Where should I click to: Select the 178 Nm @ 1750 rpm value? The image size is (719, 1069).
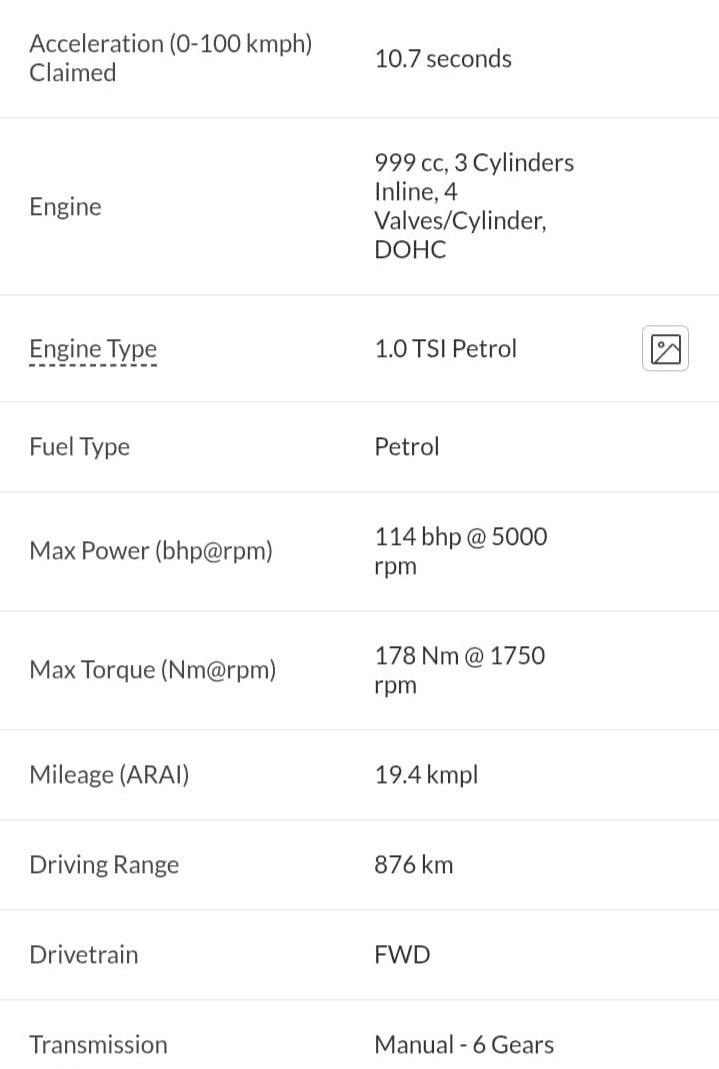(x=460, y=670)
